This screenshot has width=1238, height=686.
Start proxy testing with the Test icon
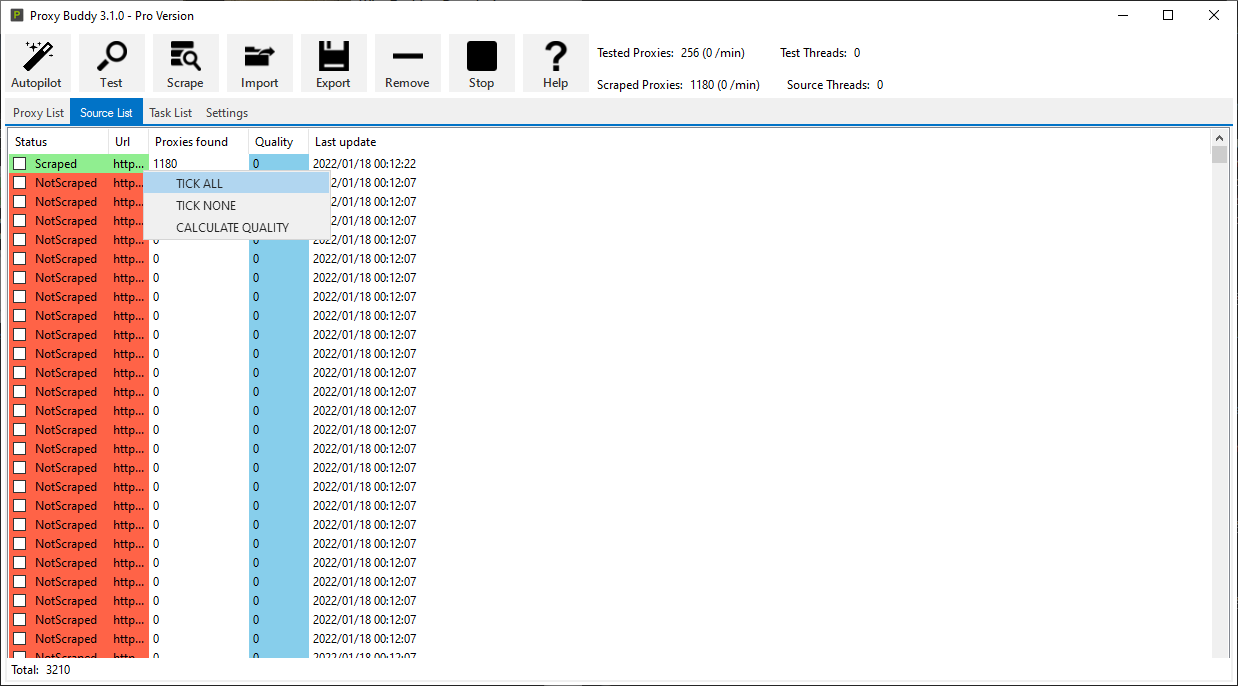(111, 57)
